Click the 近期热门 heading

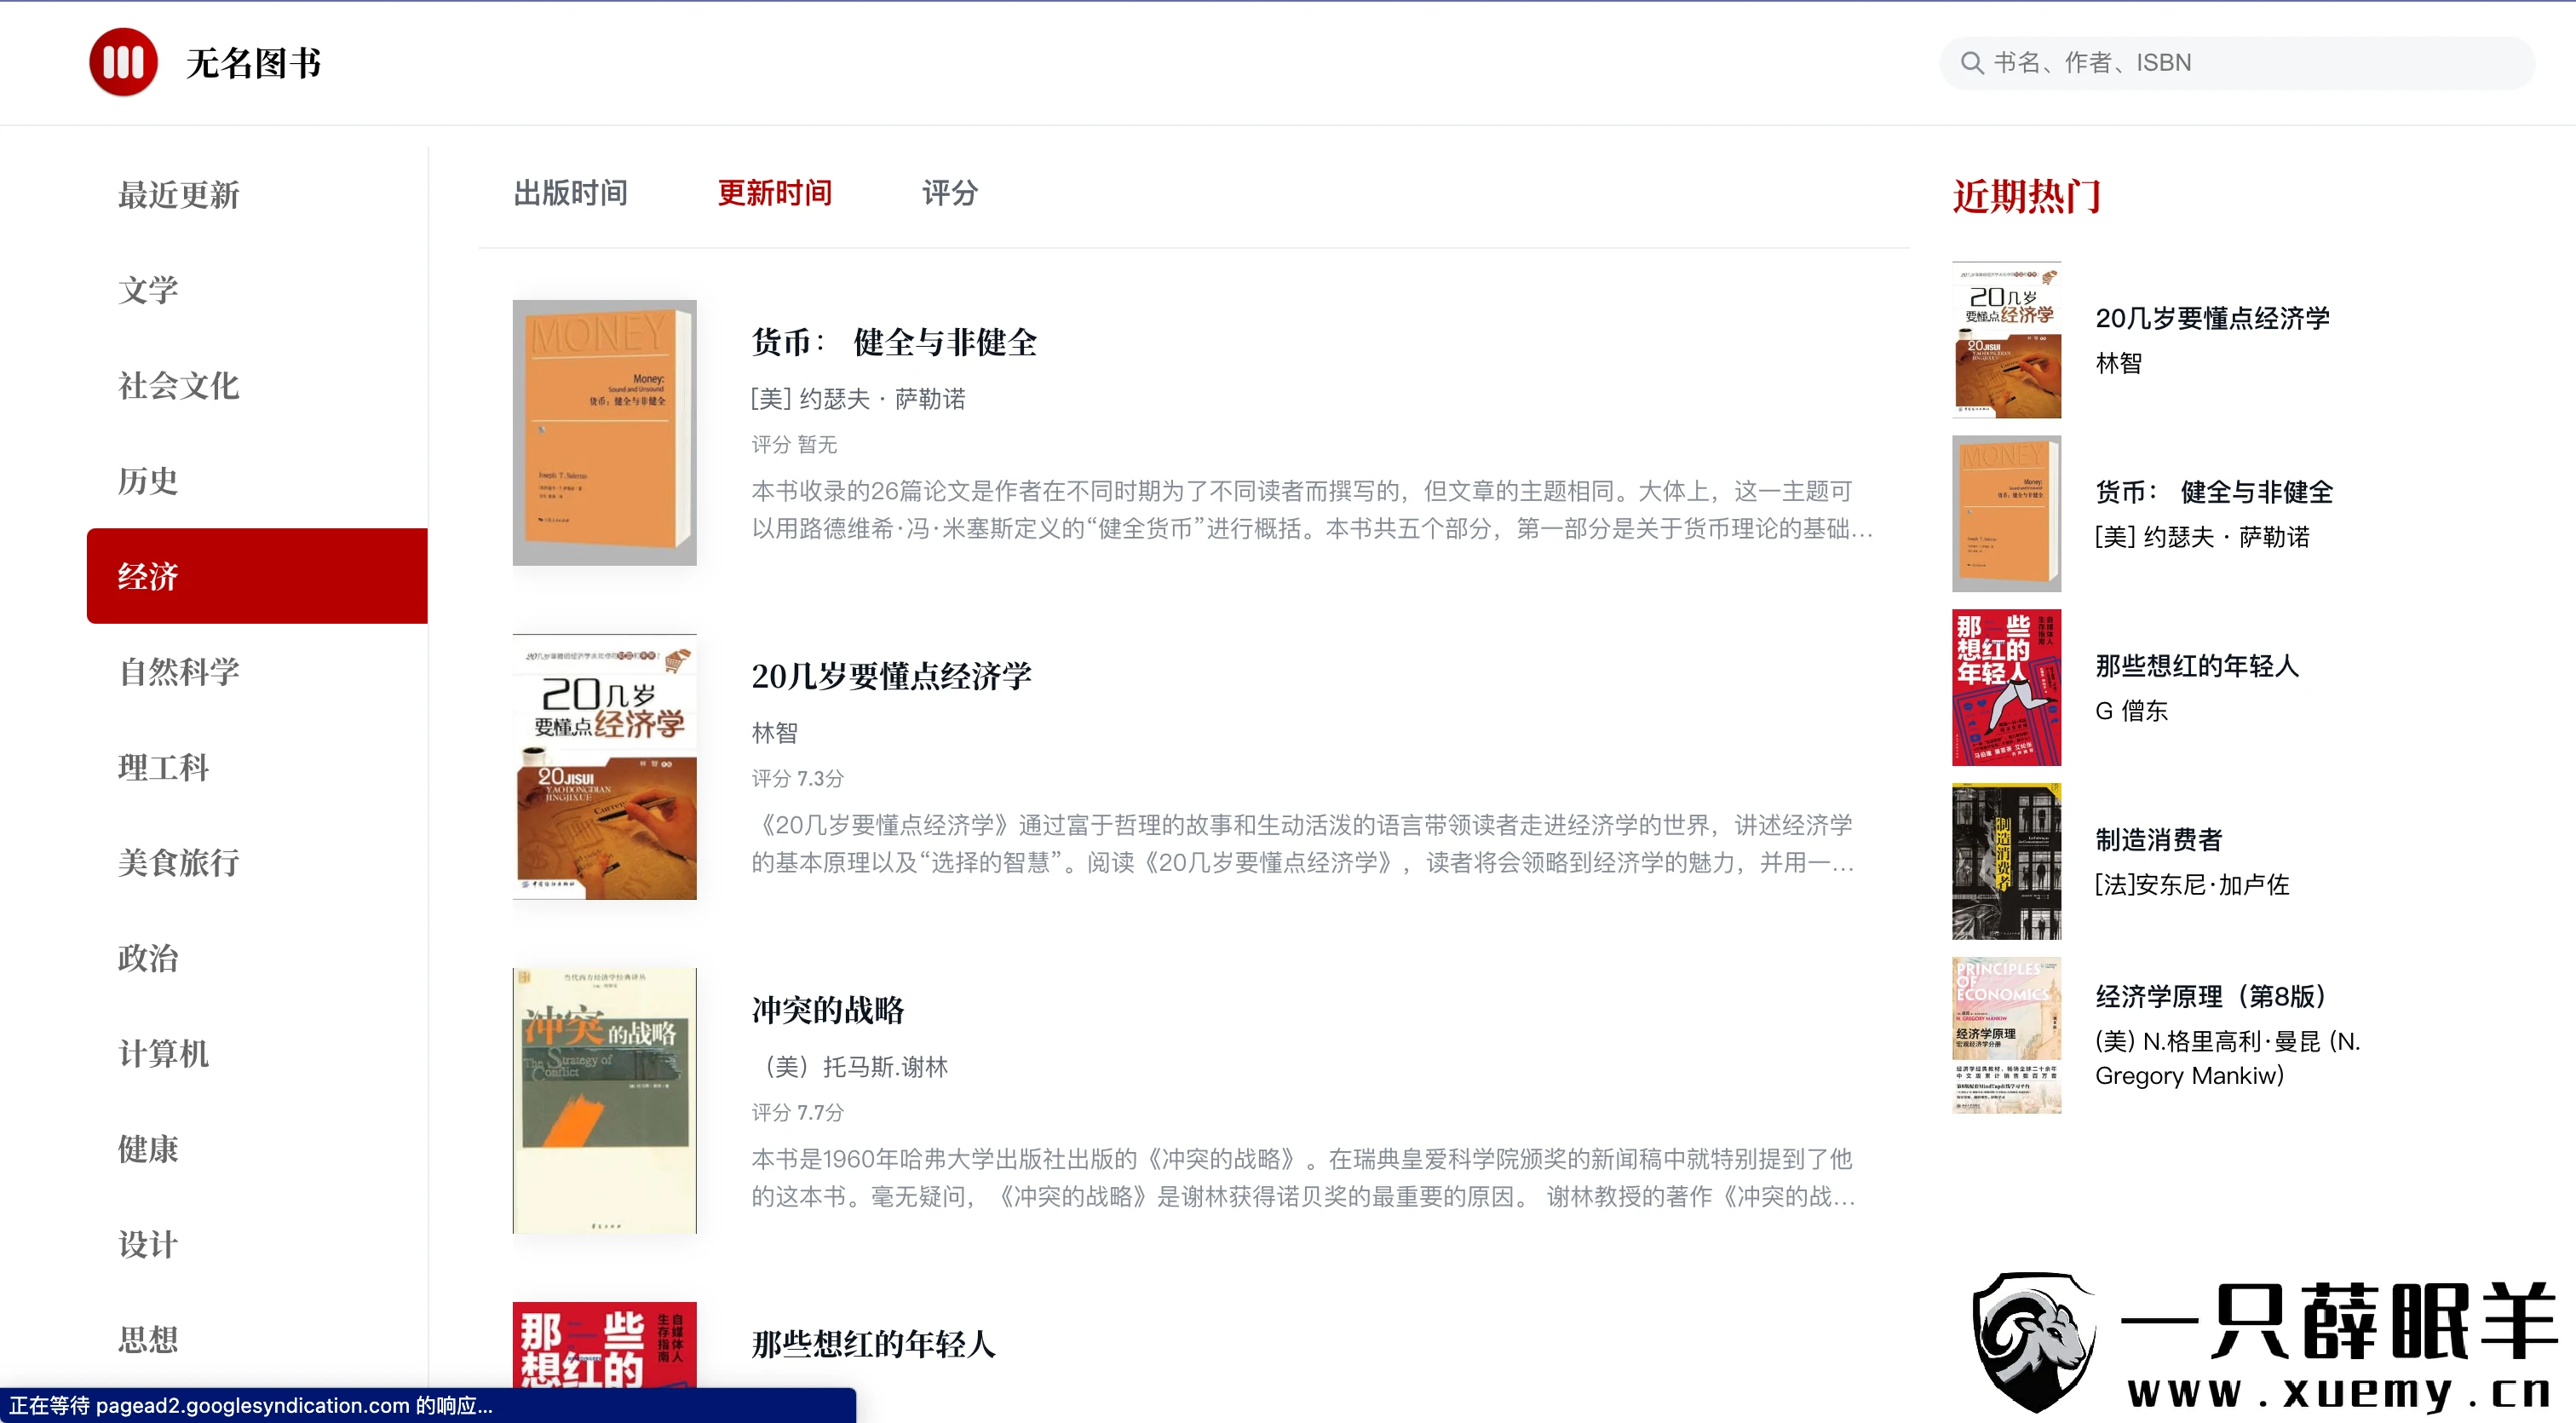click(x=2027, y=196)
